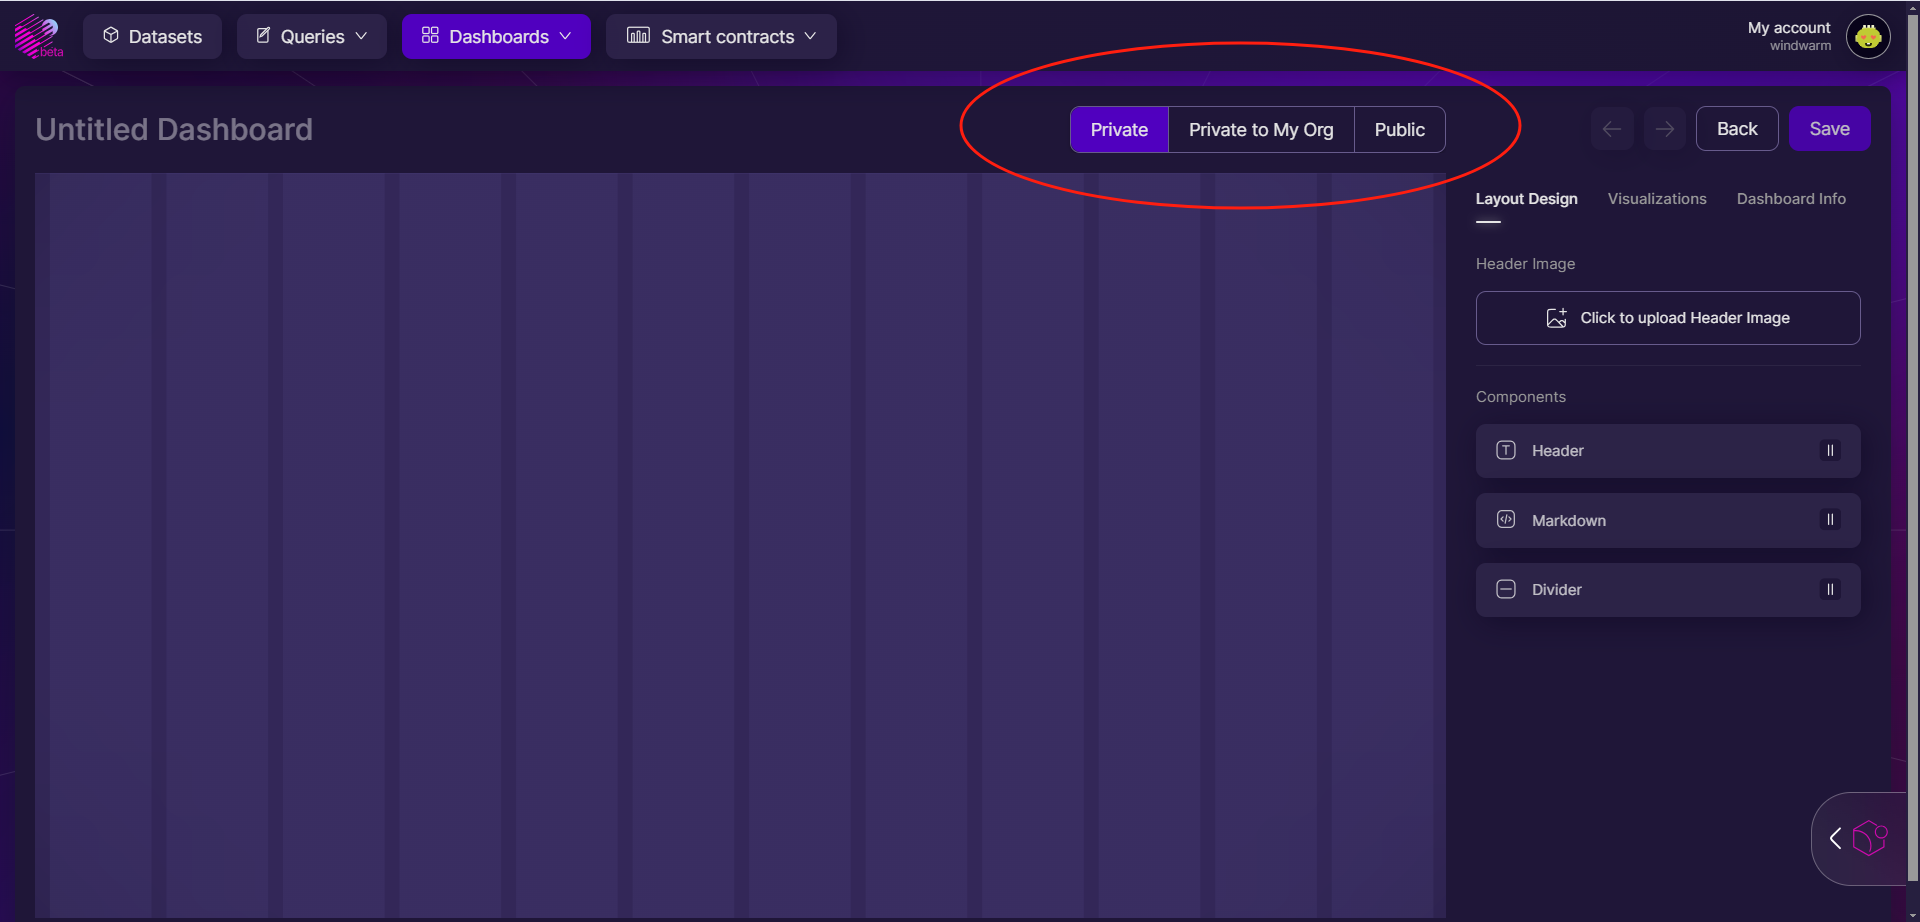1920x922 pixels.
Task: Click the Untitled Dashboard title field
Action: 174,130
